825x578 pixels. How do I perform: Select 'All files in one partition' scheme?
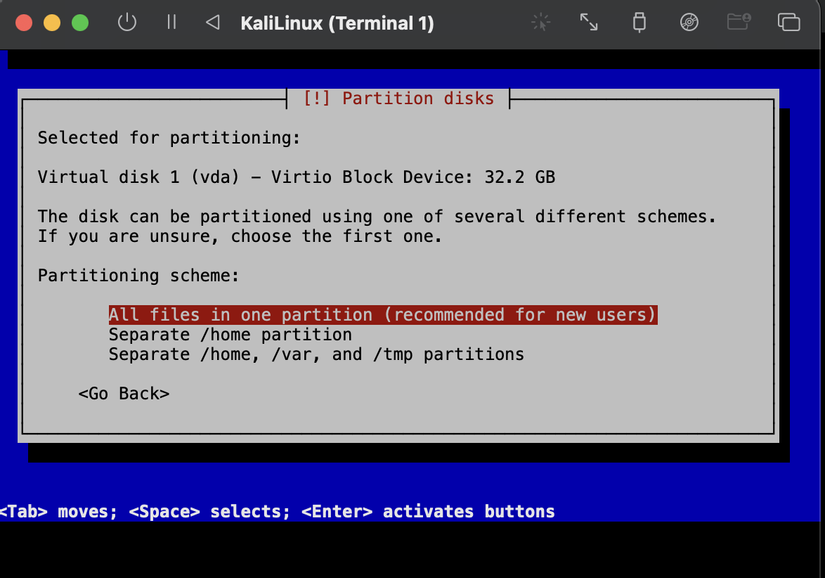pyautogui.click(x=383, y=315)
